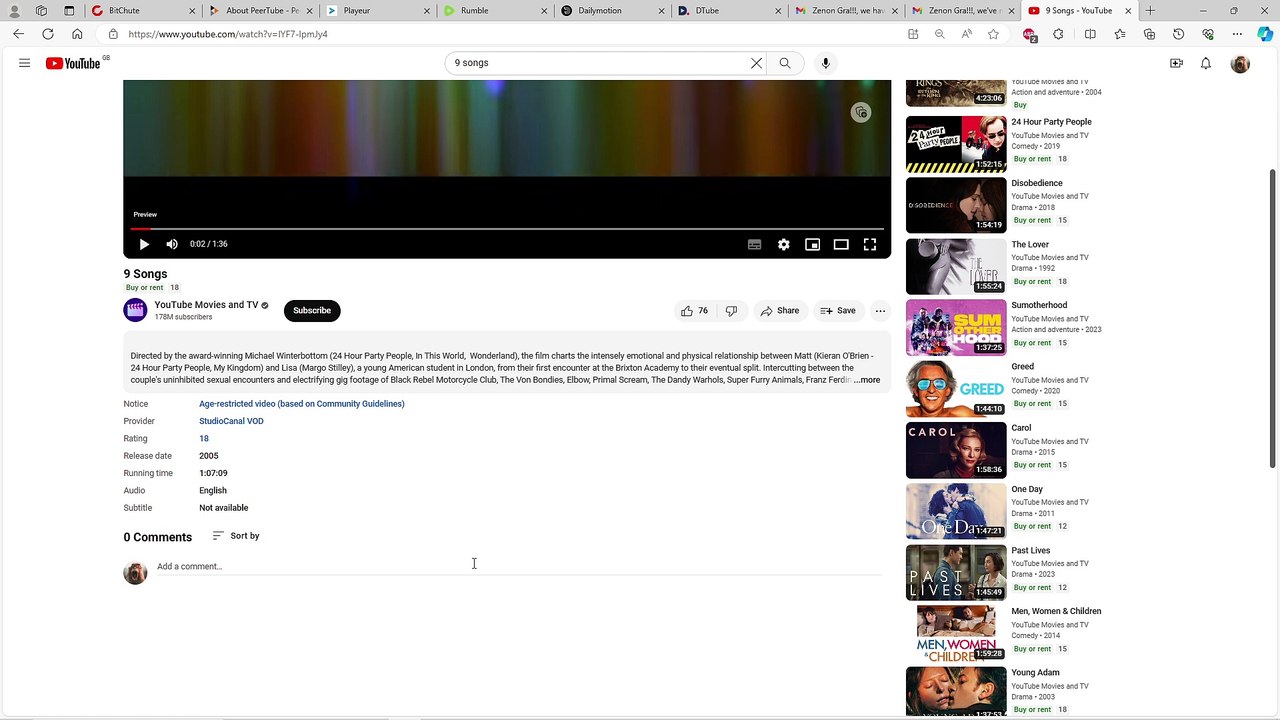This screenshot has width=1280, height=720.
Task: Open the StudioCanal VOD provider link
Action: (x=231, y=421)
